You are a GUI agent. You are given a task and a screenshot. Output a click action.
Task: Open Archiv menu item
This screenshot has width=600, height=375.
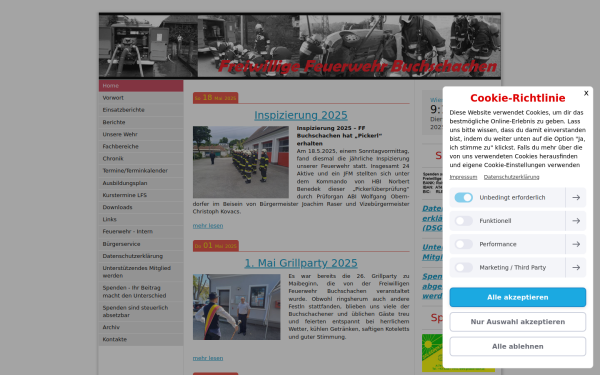[x=141, y=327]
